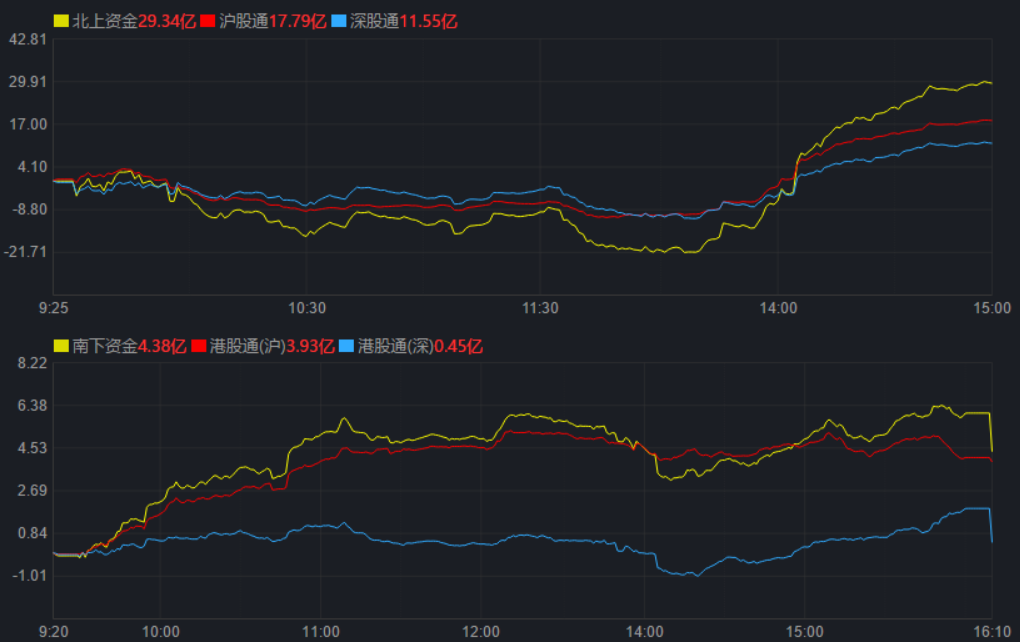Click the blue swatch beside 深股通

338,20
